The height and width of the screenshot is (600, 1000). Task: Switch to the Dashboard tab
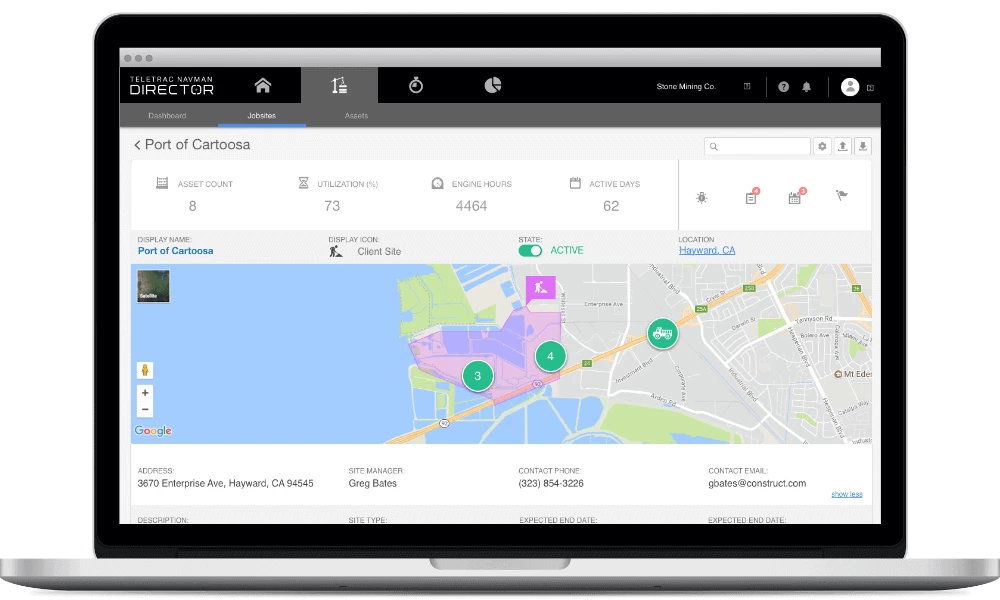(167, 116)
